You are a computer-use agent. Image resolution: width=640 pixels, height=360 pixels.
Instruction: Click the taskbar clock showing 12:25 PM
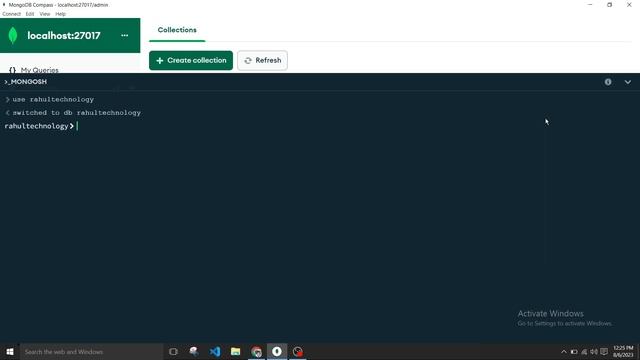tap(623, 351)
